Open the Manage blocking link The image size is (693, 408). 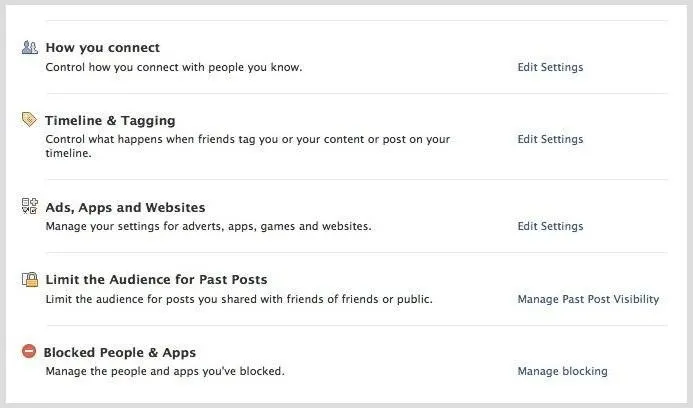click(x=563, y=371)
